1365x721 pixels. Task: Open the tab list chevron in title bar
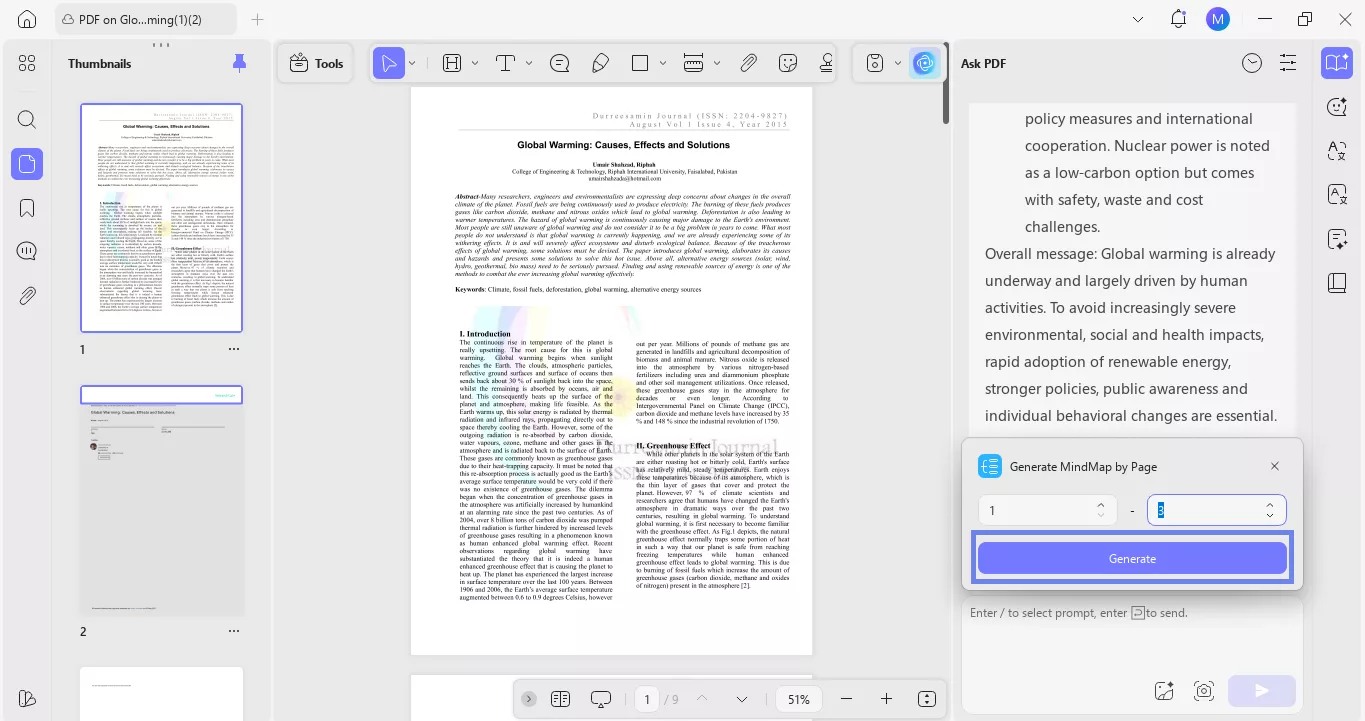pyautogui.click(x=1138, y=19)
